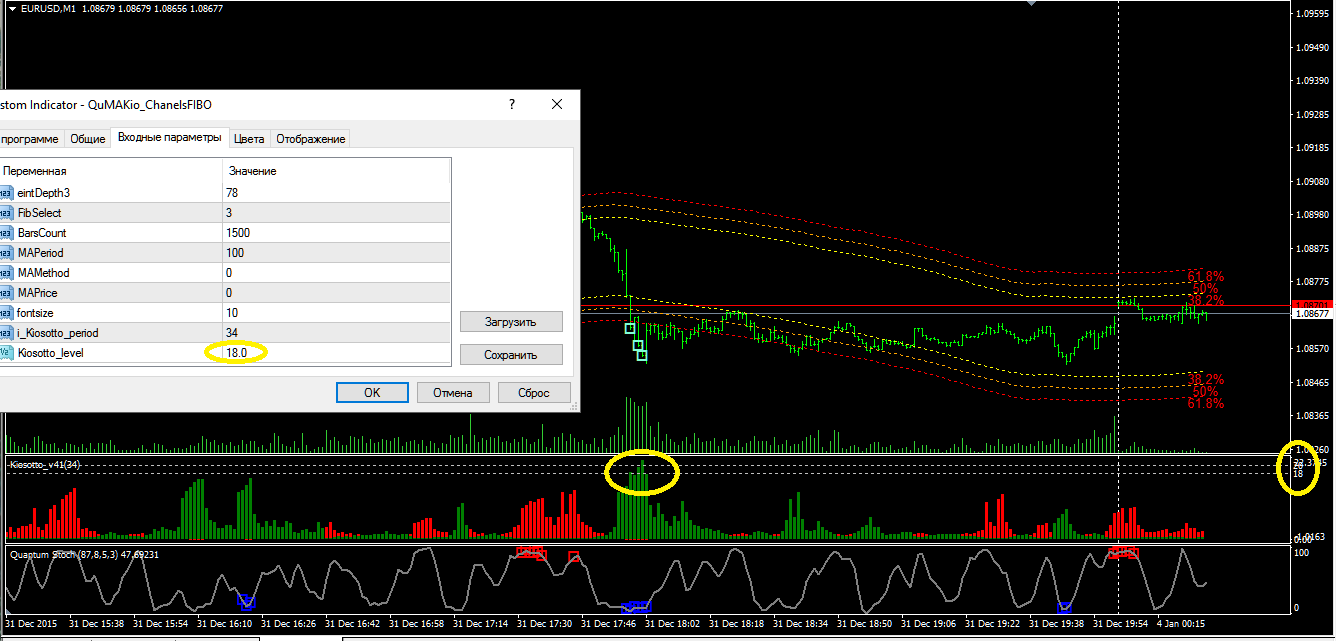The image size is (1336, 641).
Task: Close the Custom Indicator dialog
Action: 557,104
